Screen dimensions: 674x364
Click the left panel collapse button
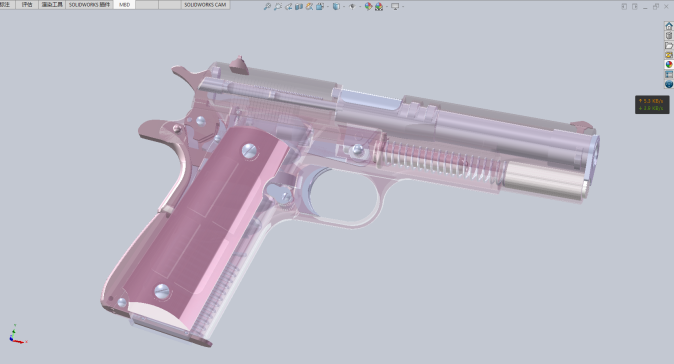624,6
